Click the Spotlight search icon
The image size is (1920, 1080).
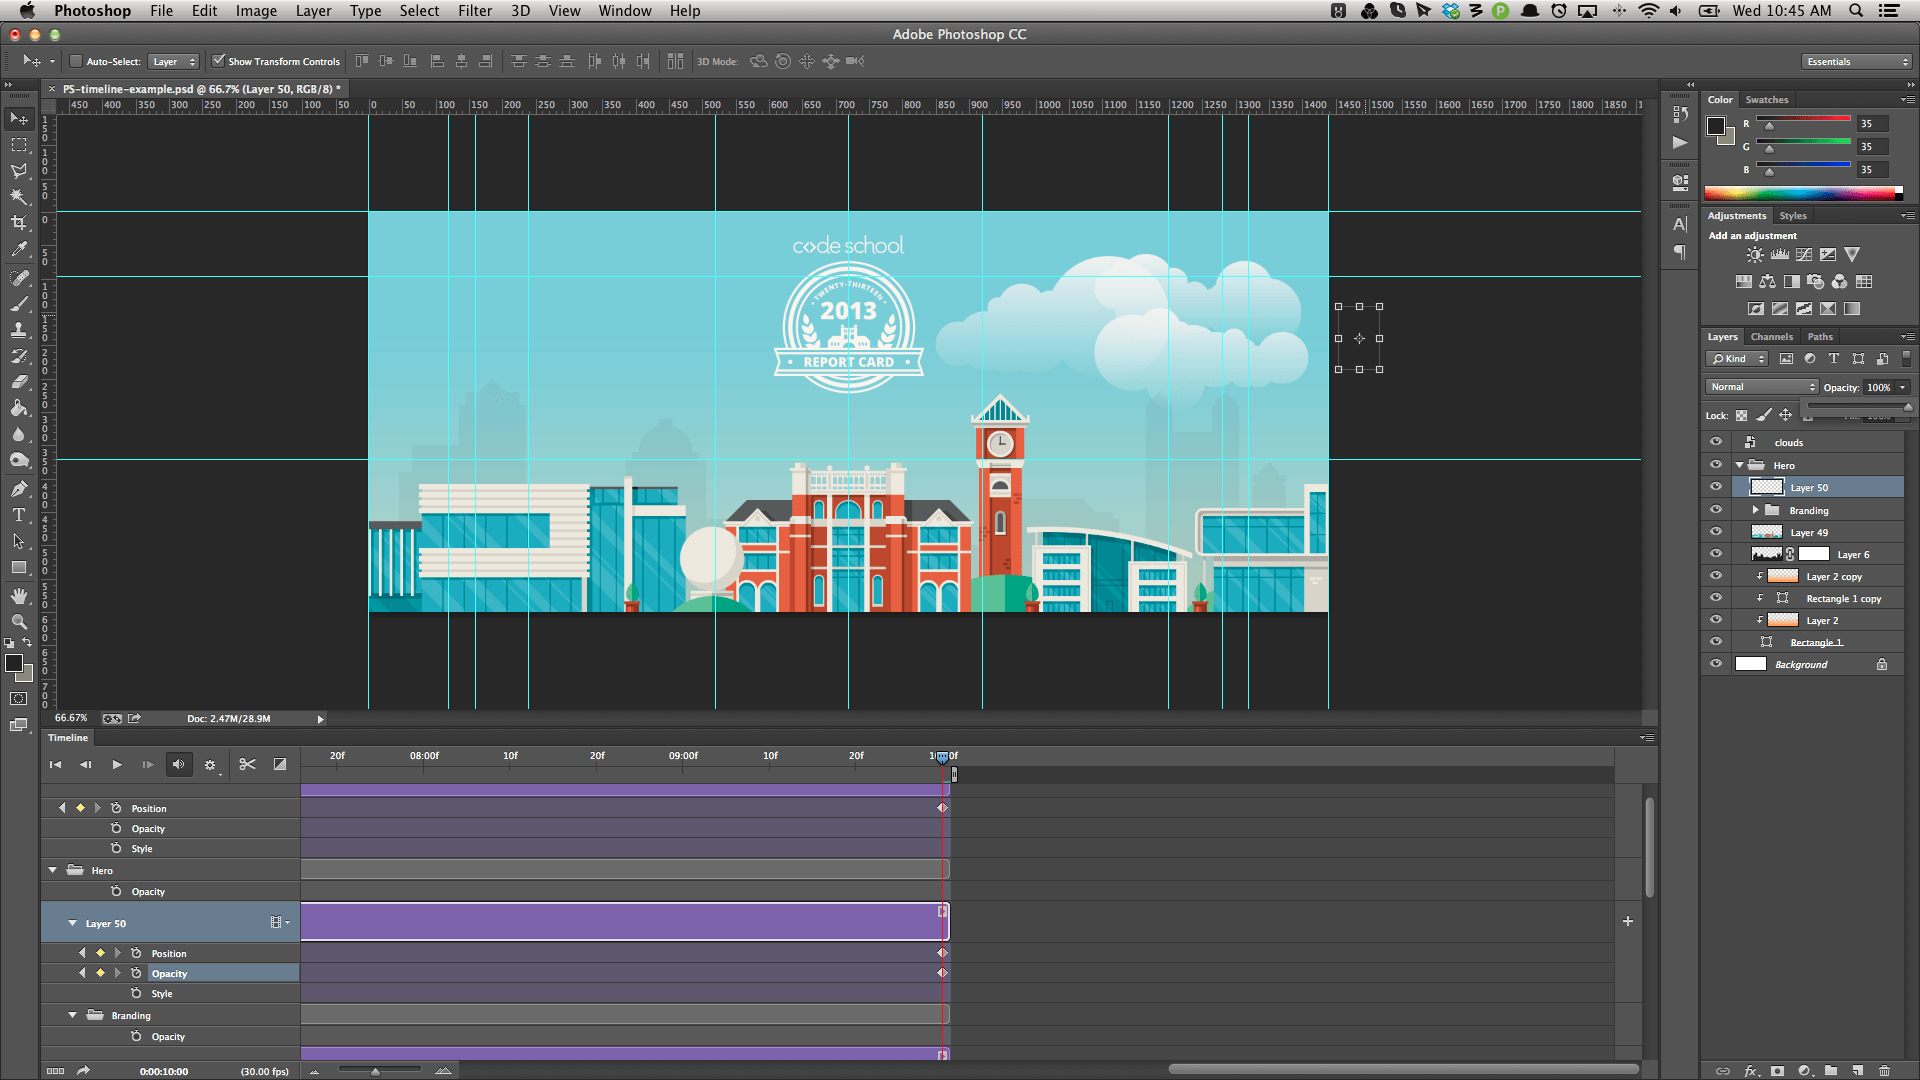coord(1856,11)
